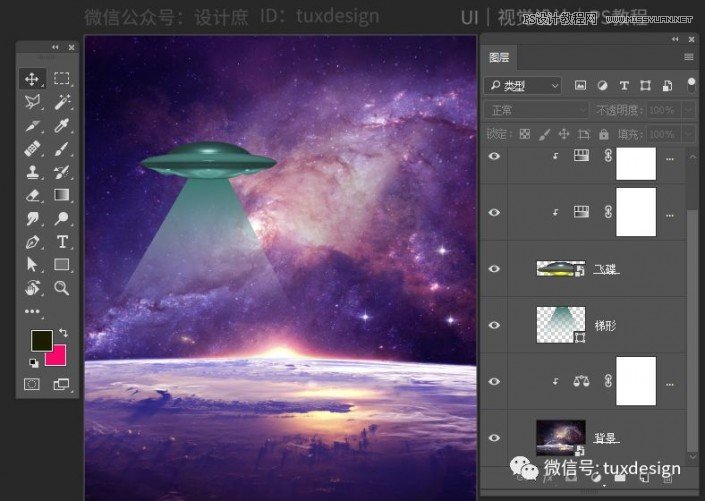Collapse the Tools panel double arrows

[55, 47]
